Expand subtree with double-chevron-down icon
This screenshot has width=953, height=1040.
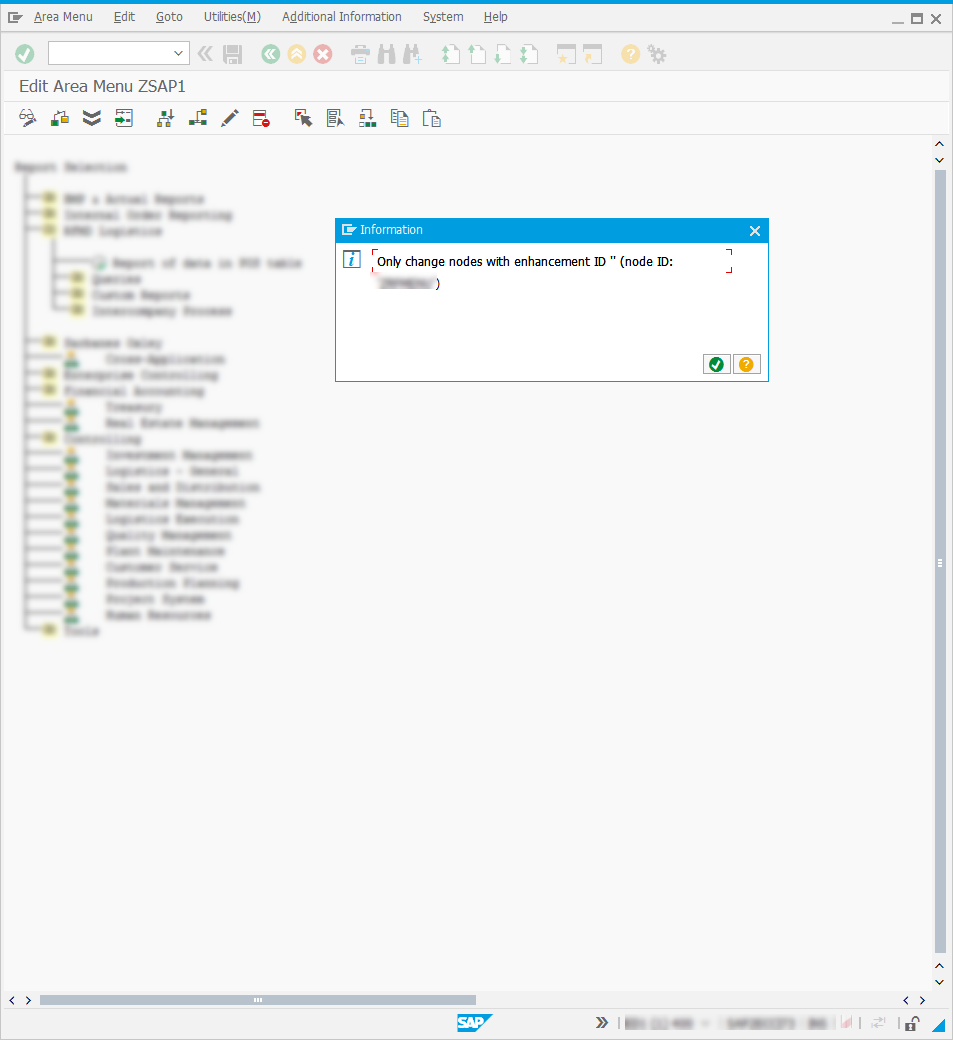pyautogui.click(x=92, y=118)
